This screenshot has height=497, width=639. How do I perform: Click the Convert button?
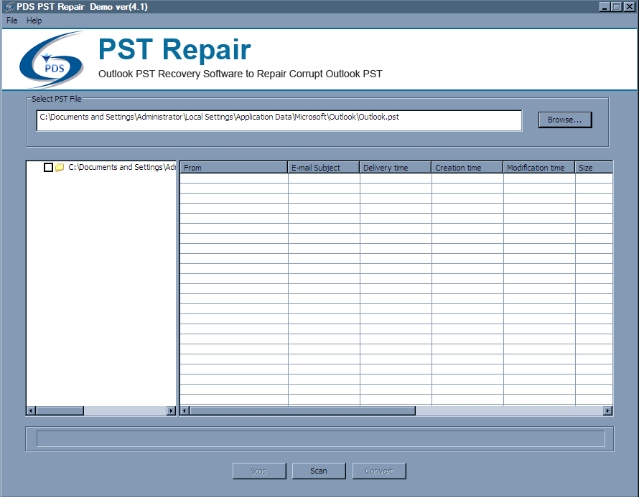pyautogui.click(x=379, y=471)
